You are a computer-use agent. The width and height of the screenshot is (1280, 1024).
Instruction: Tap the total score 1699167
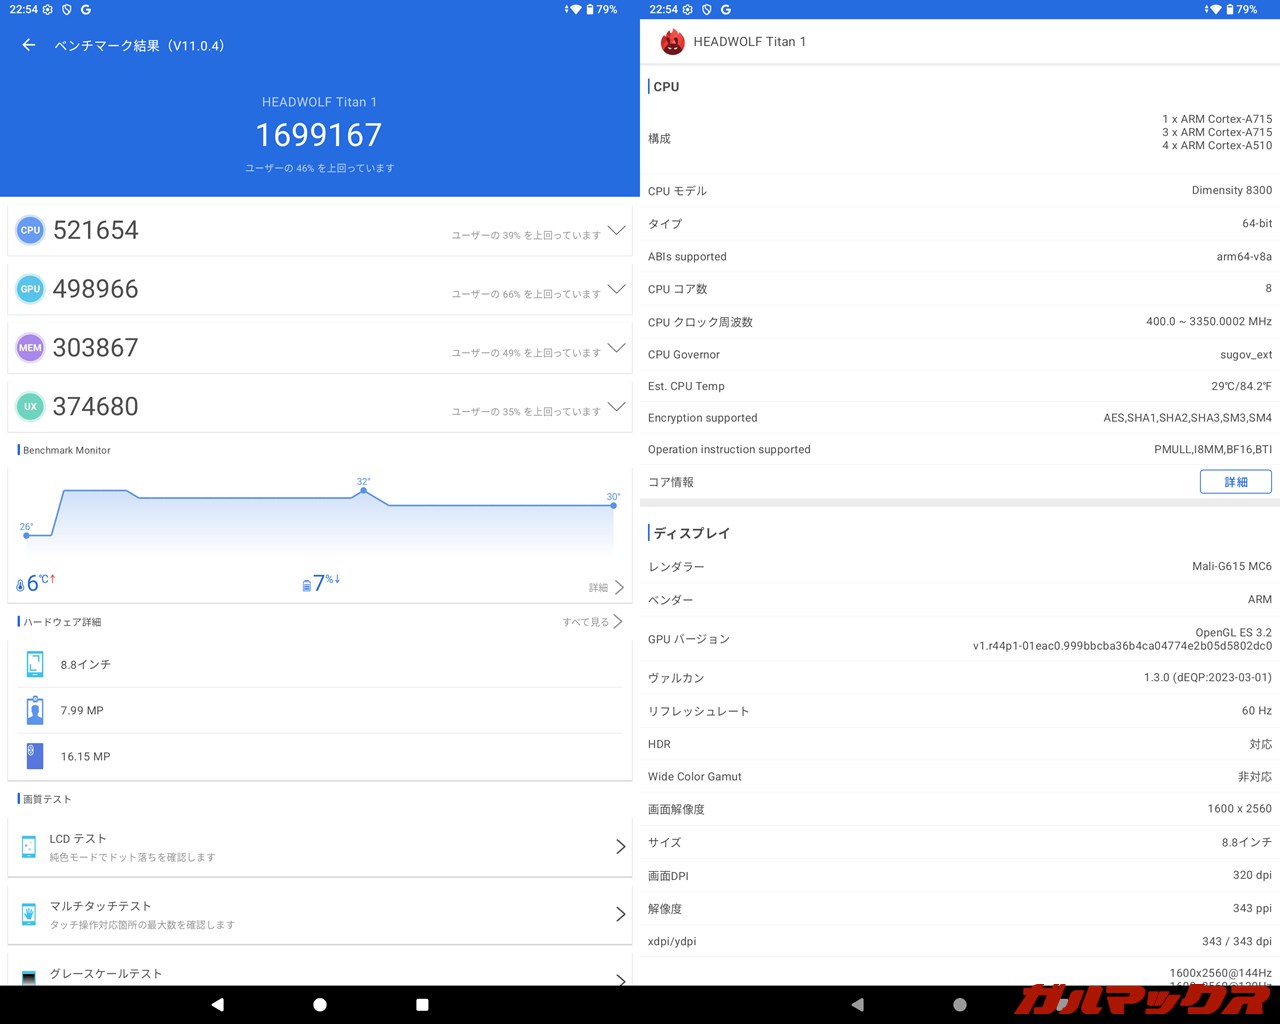(x=319, y=135)
